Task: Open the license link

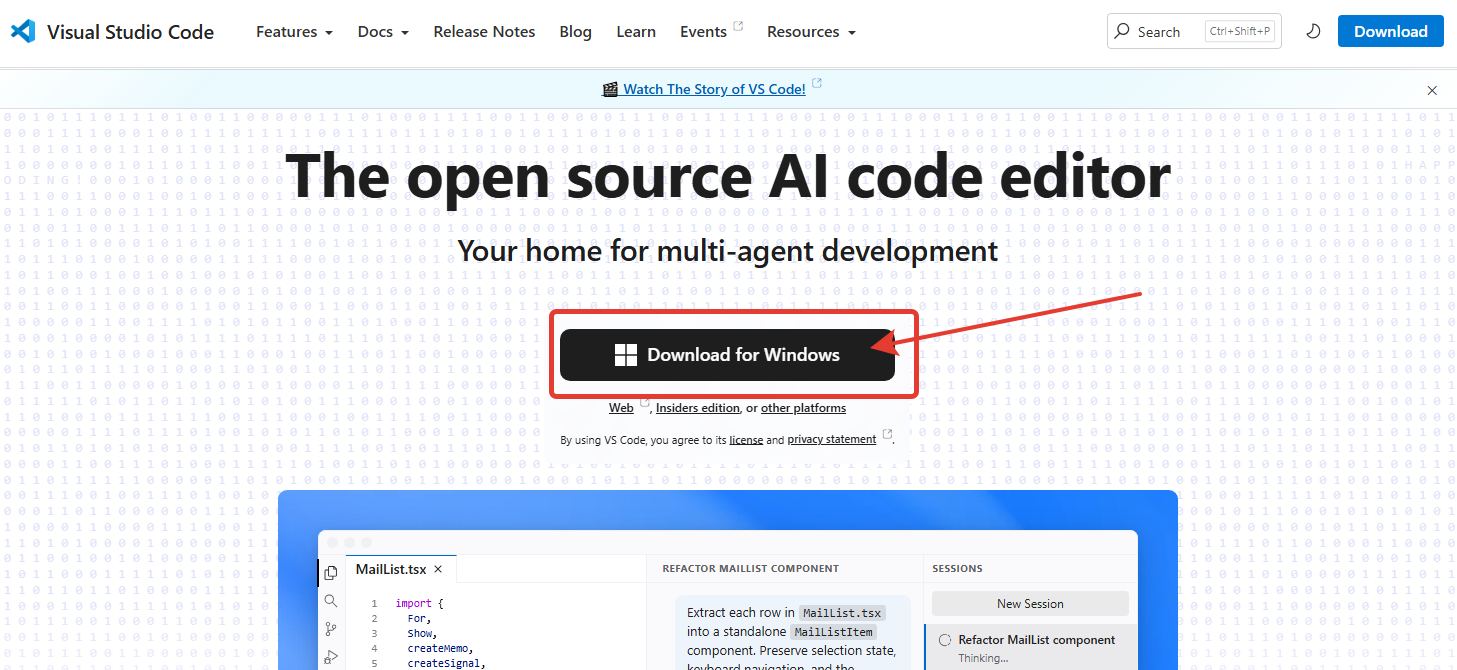Action: 746,440
